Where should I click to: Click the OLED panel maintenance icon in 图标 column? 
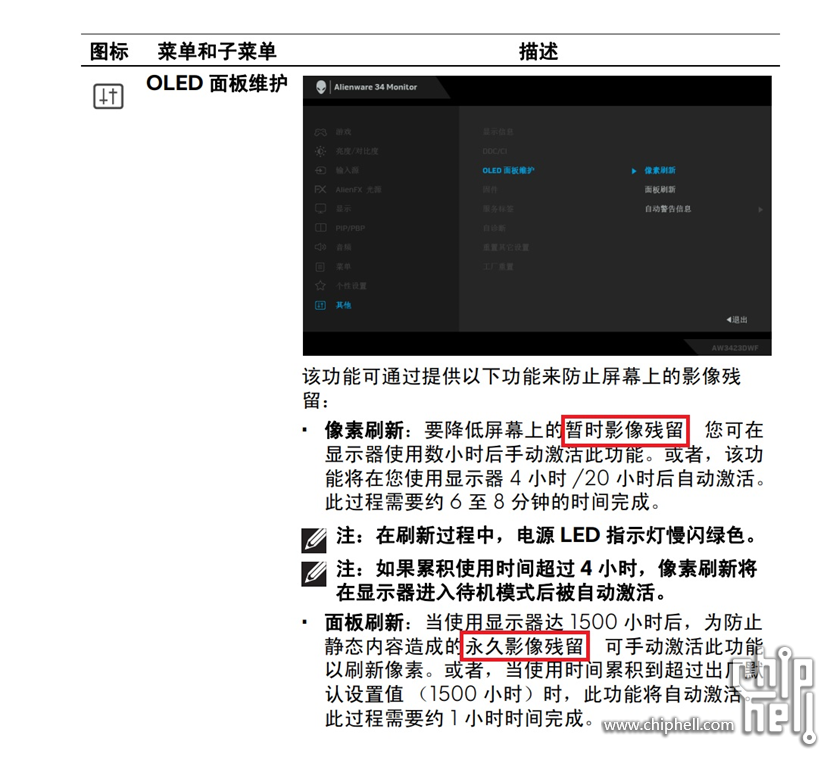pos(109,96)
